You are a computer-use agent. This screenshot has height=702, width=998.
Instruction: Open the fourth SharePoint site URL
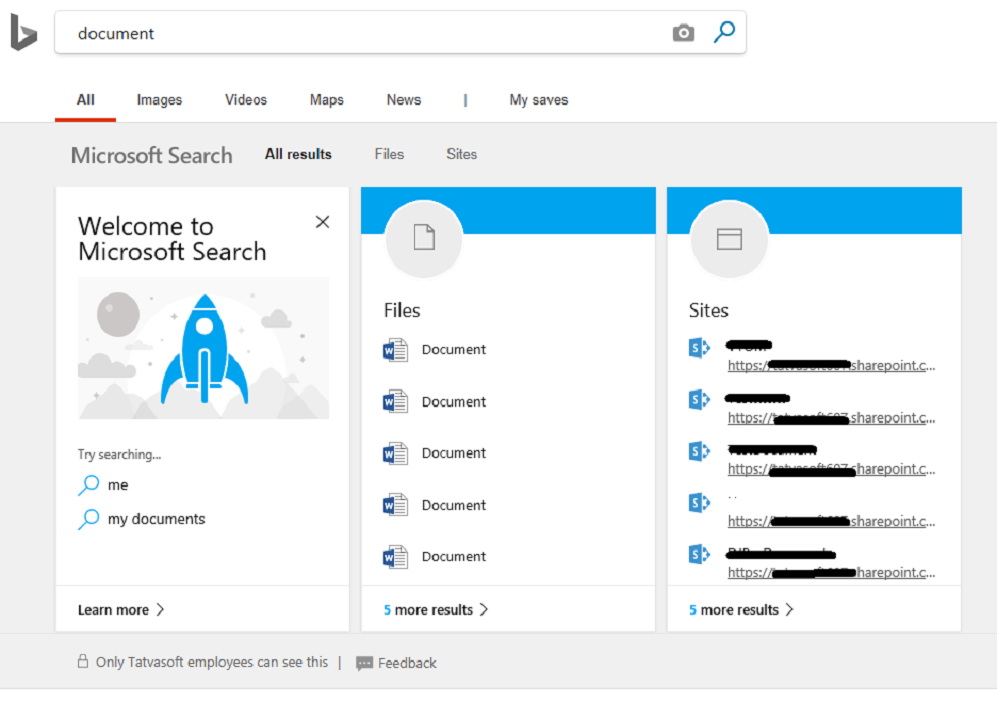(831, 521)
